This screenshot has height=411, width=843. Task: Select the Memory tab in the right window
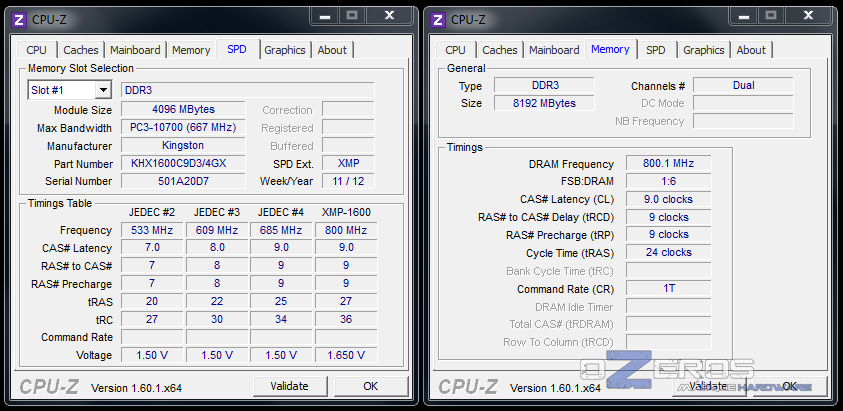click(610, 49)
